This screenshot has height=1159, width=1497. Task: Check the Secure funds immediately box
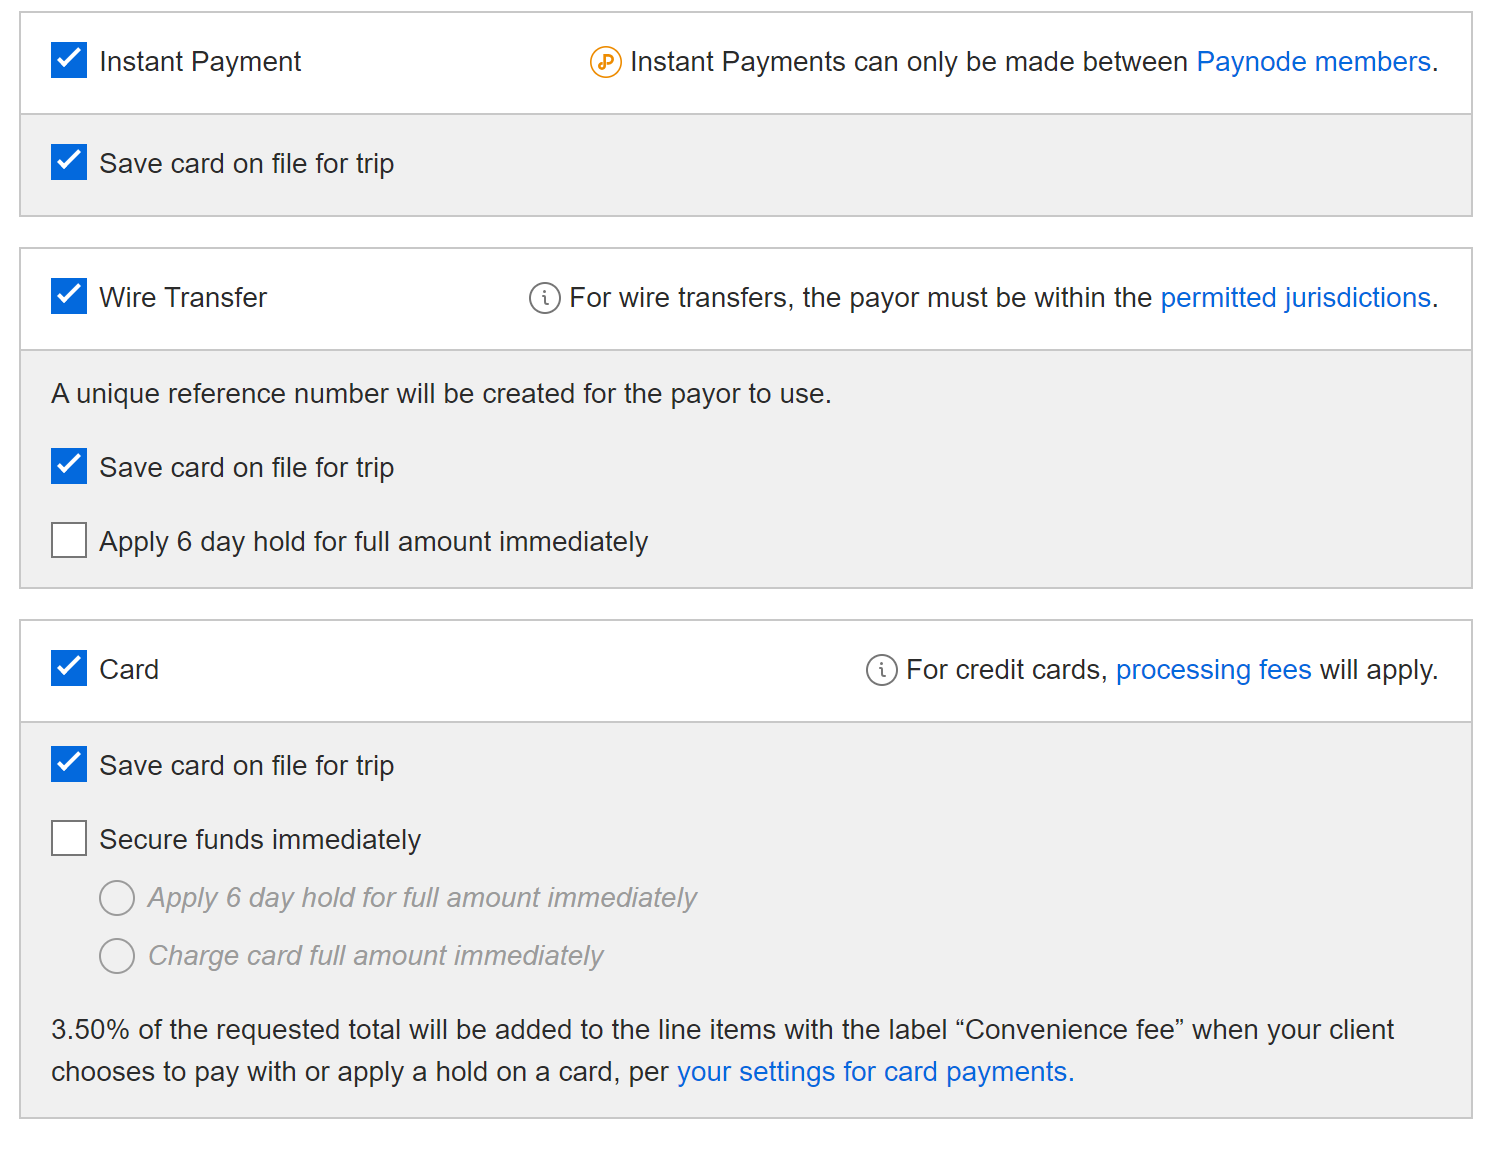[69, 838]
